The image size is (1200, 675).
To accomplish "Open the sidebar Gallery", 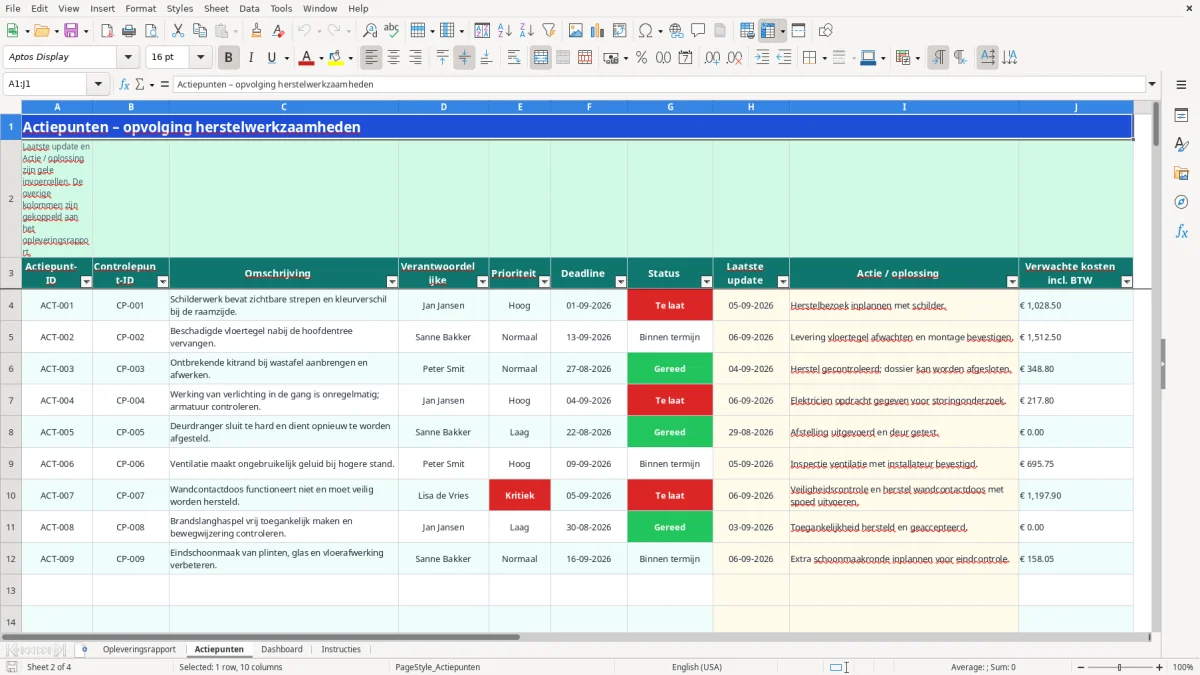I will click(x=1181, y=174).
